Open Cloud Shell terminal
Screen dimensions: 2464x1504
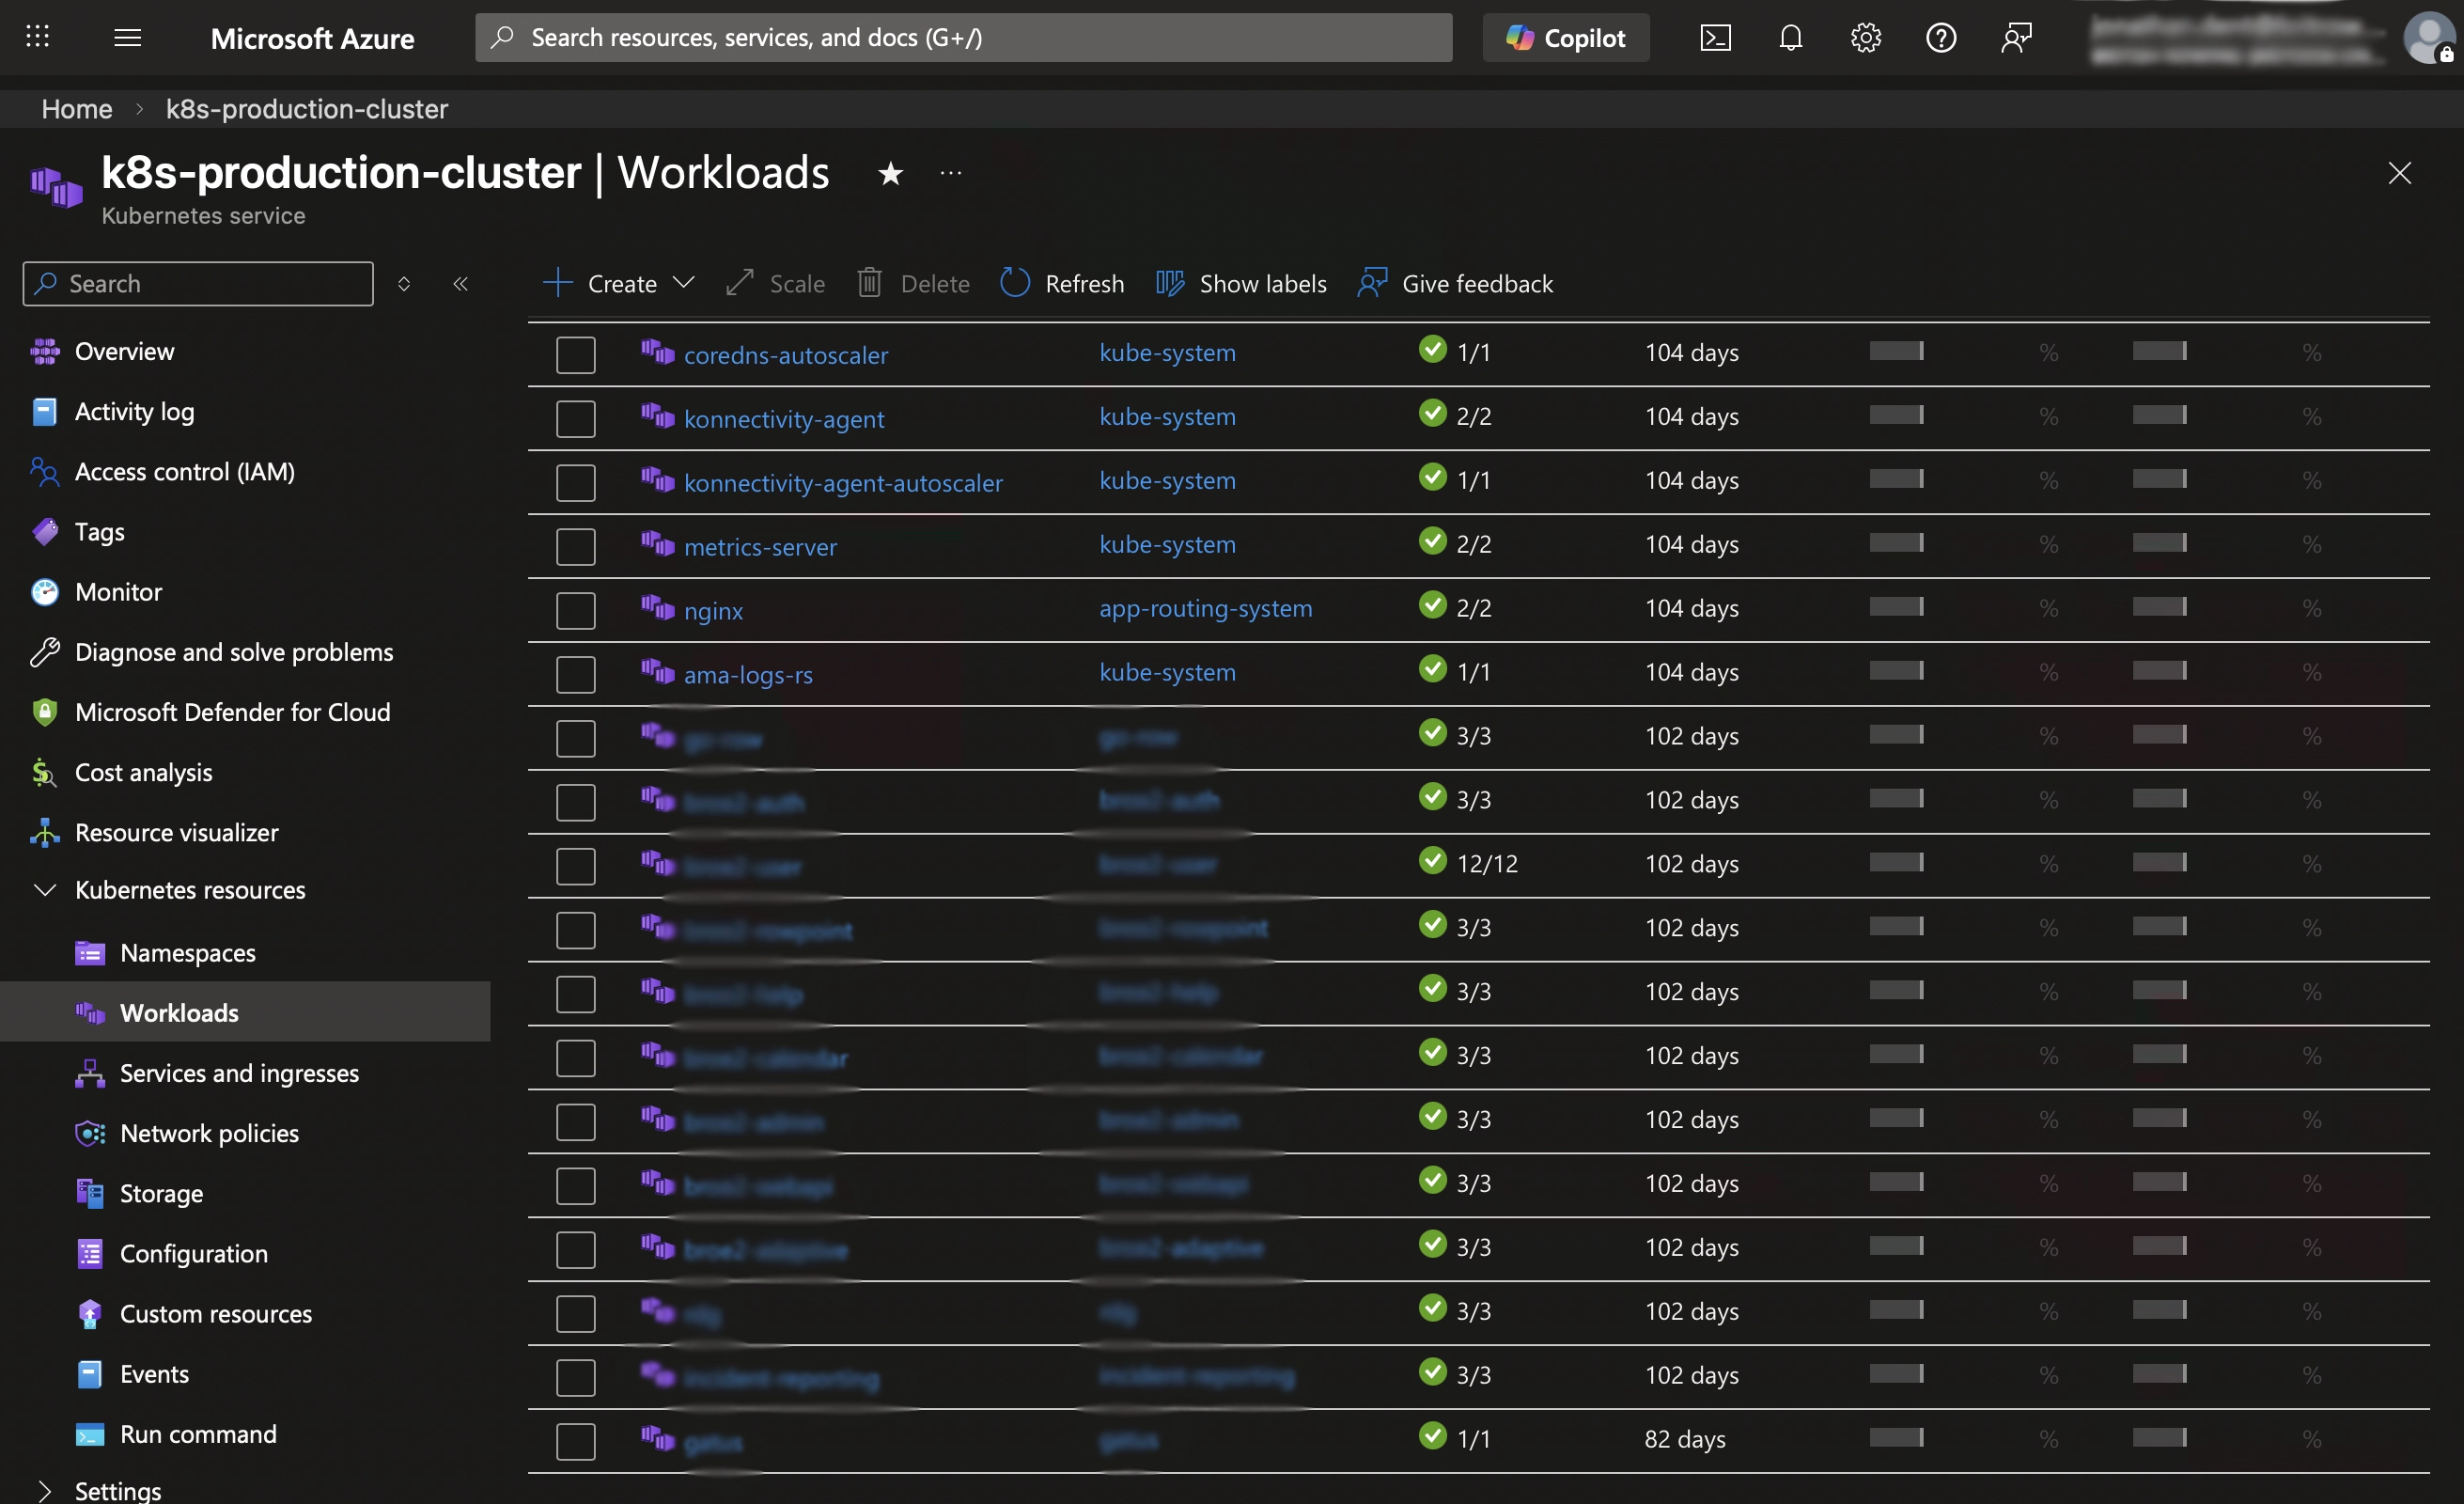pos(1716,37)
